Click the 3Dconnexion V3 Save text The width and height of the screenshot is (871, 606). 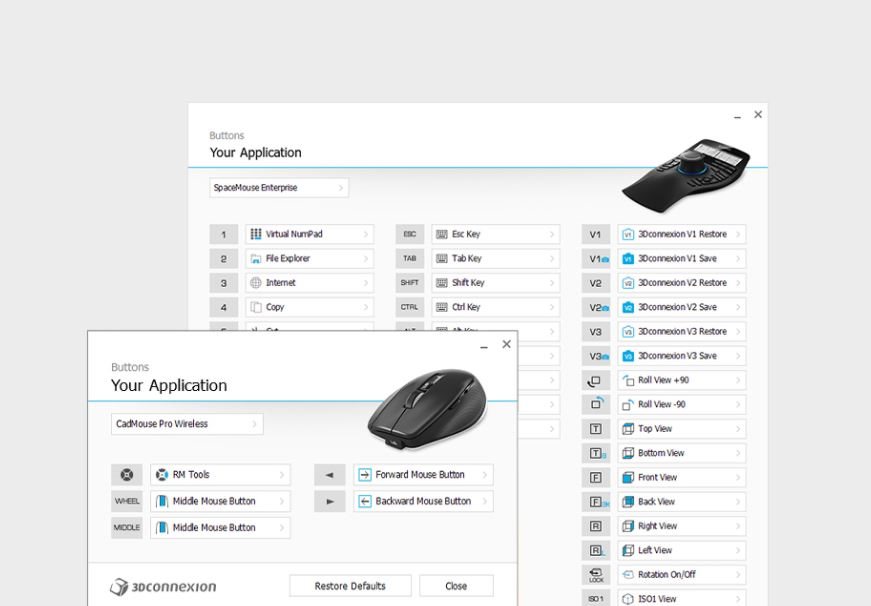(x=677, y=356)
